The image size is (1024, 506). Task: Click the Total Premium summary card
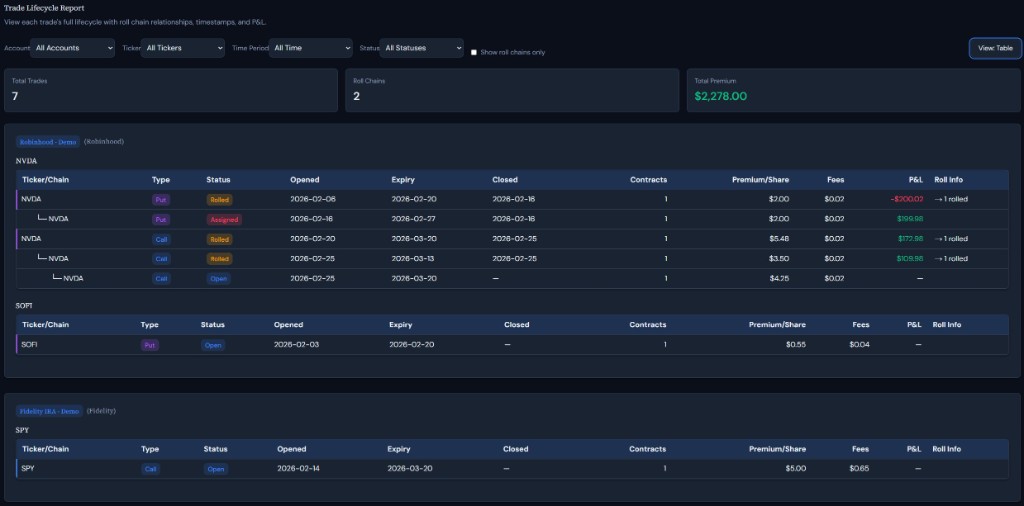[848, 90]
